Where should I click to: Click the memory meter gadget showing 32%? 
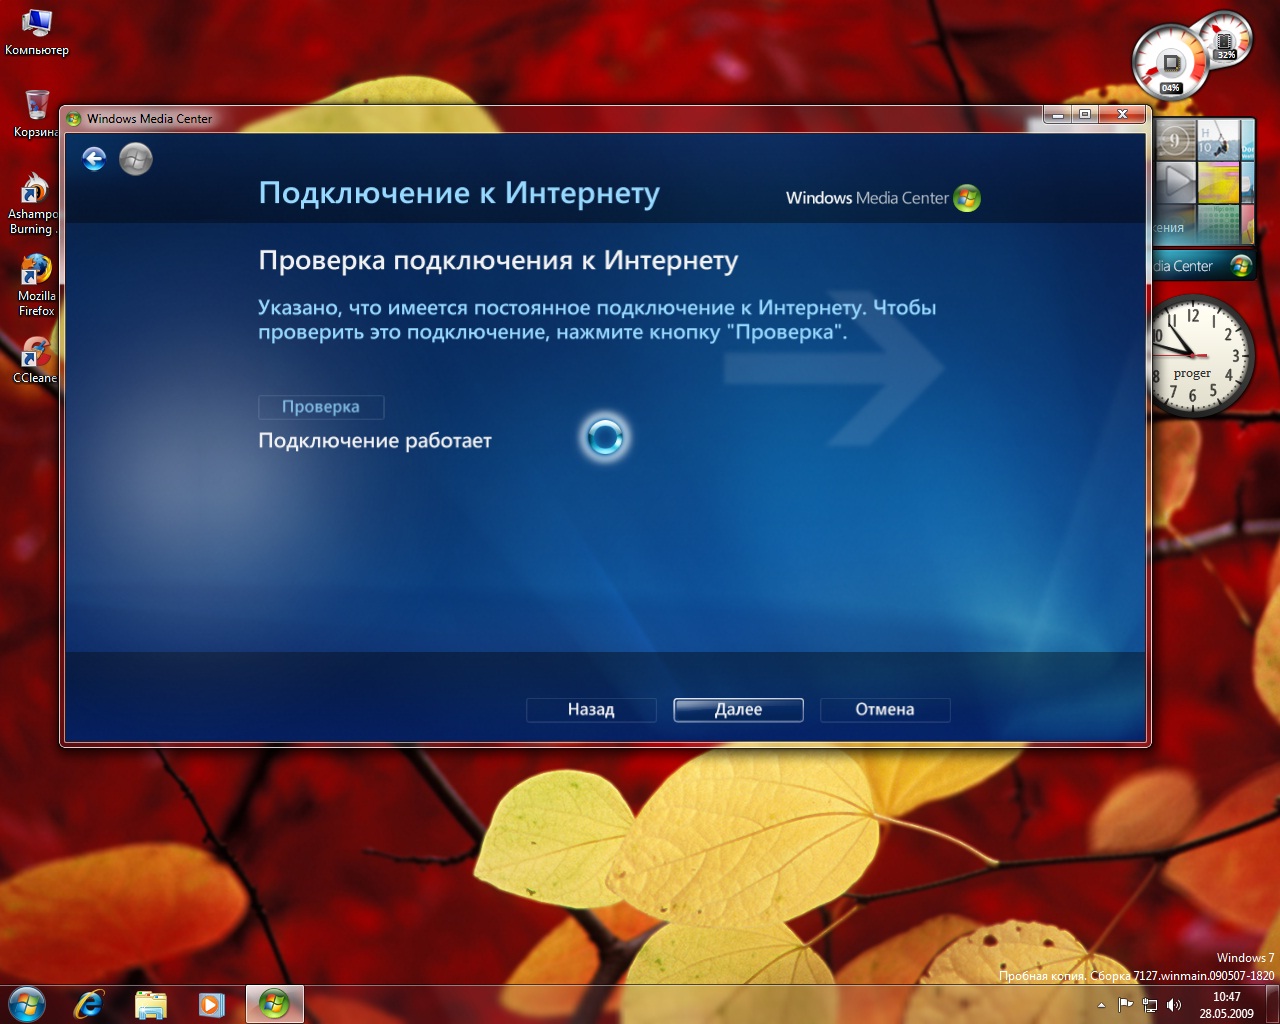1225,40
